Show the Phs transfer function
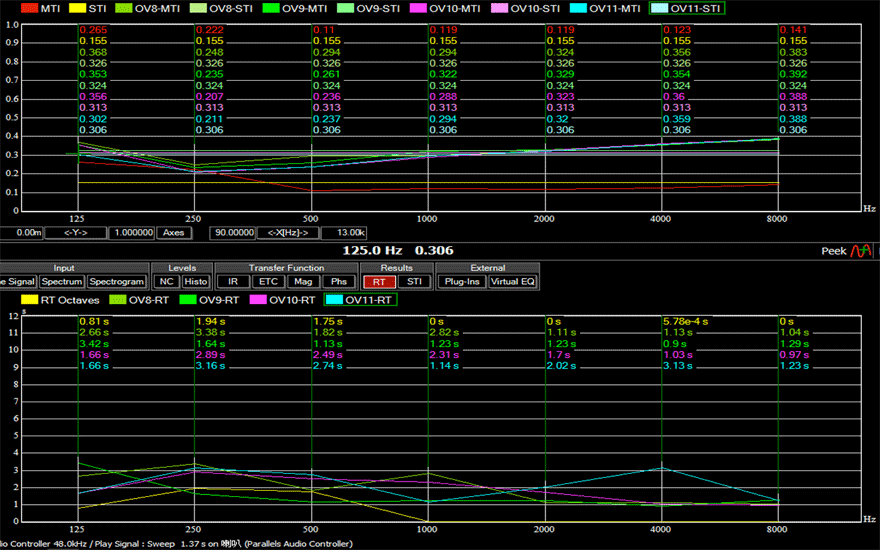 tap(338, 281)
